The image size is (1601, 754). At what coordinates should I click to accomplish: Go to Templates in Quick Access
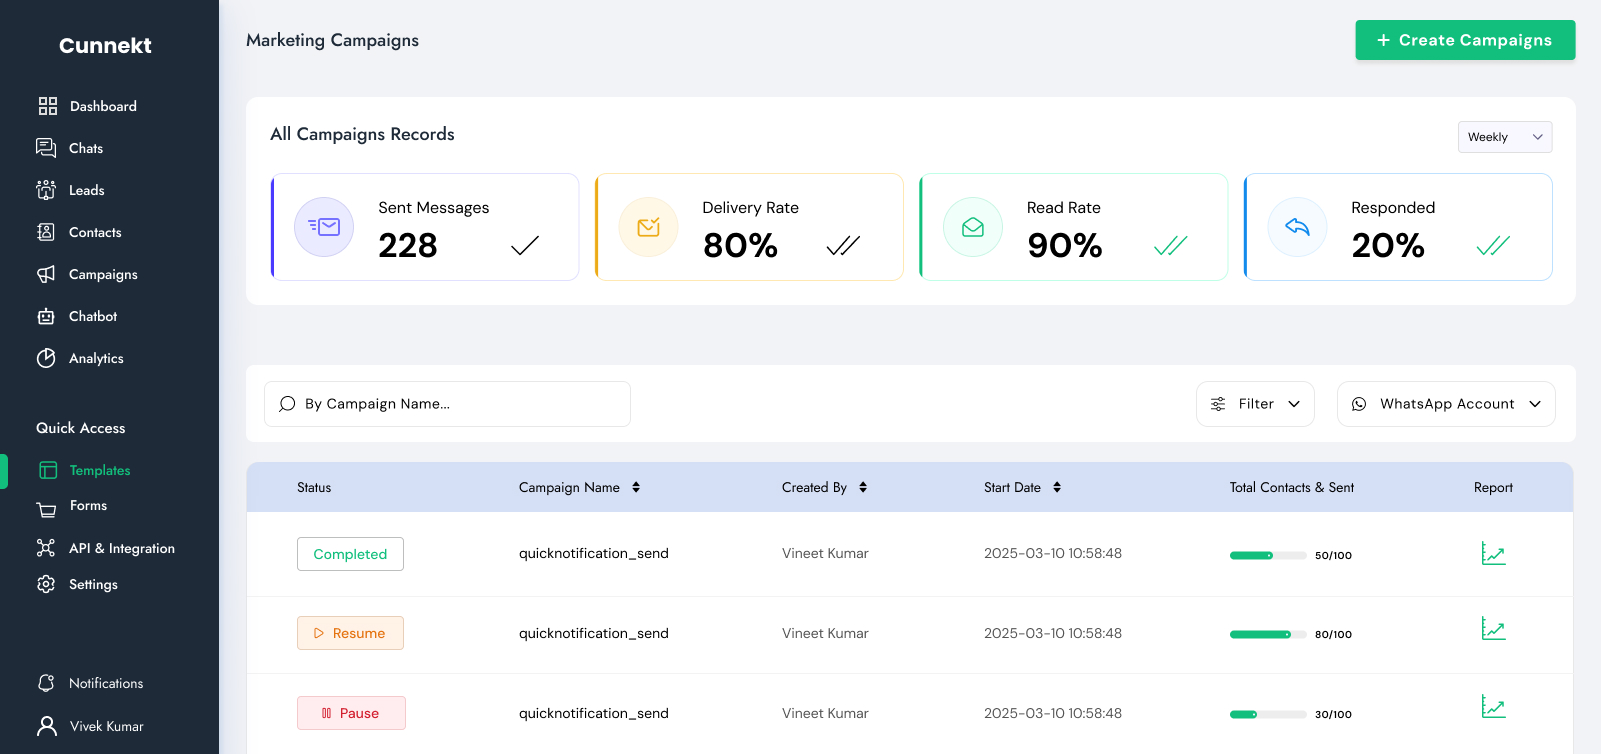99,470
